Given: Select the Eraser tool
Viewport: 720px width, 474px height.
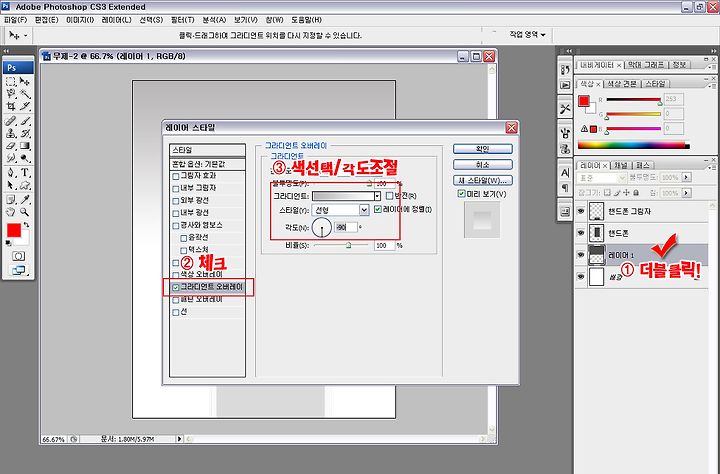Looking at the screenshot, I should point(11,146).
